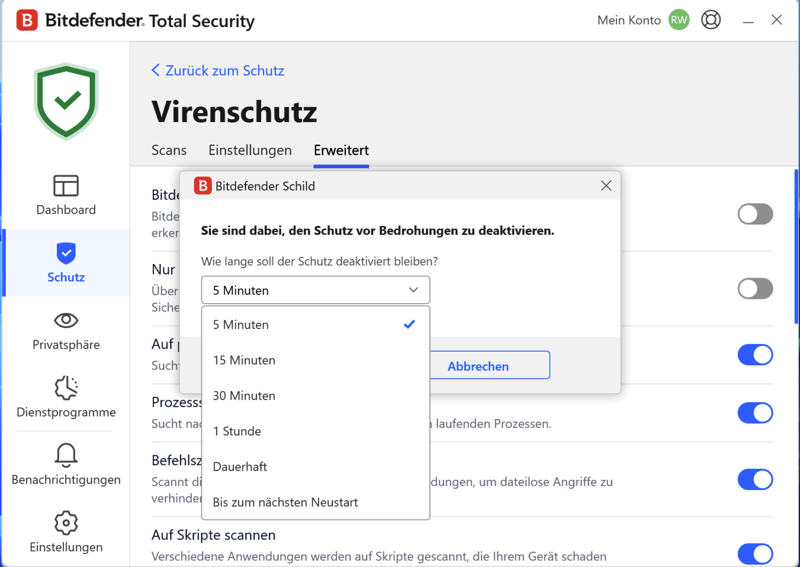Image resolution: width=800 pixels, height=567 pixels.
Task: Choose 30 Minuten from the list
Action: tap(315, 396)
